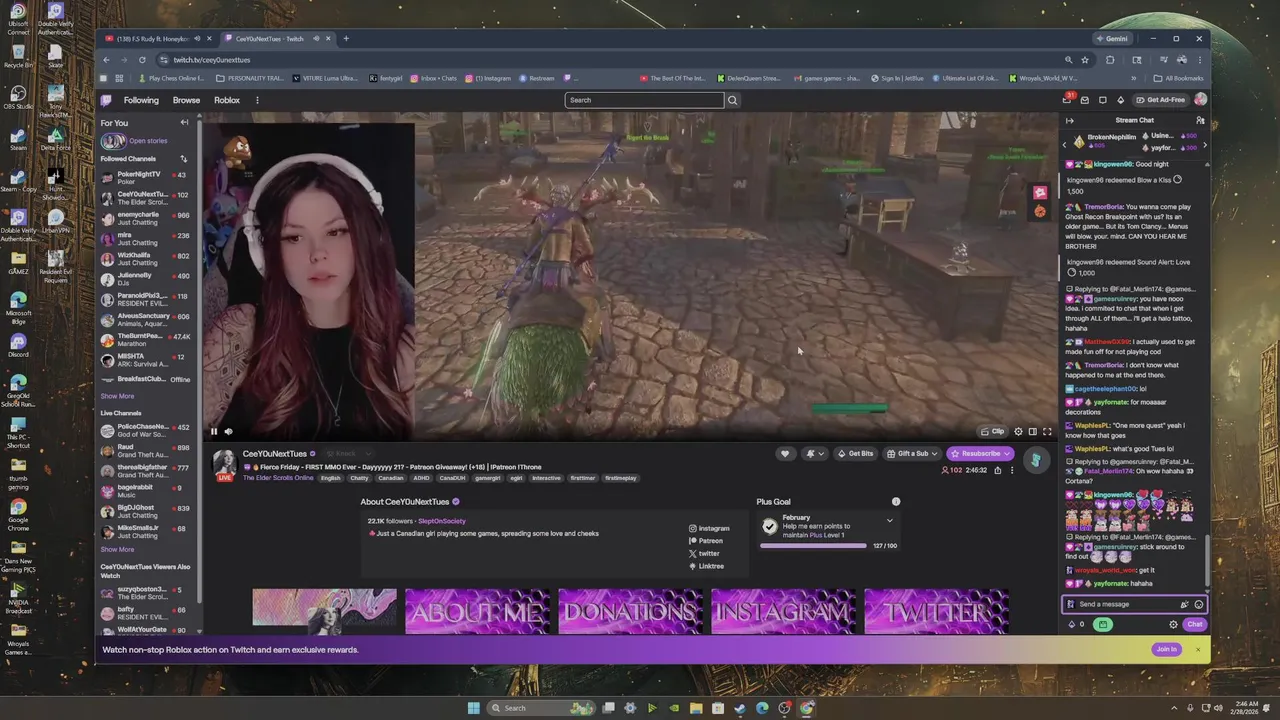Screen dimensions: 1280x720
Task: Click the Plus Goal info icon
Action: coord(896,501)
